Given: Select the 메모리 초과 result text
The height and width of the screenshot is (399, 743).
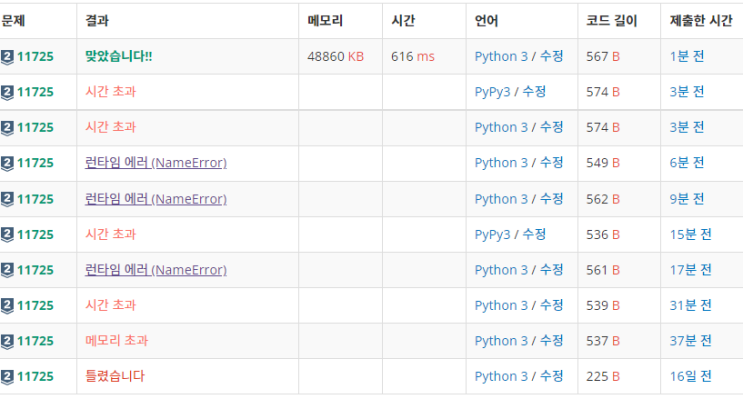Looking at the screenshot, I should coord(117,341).
